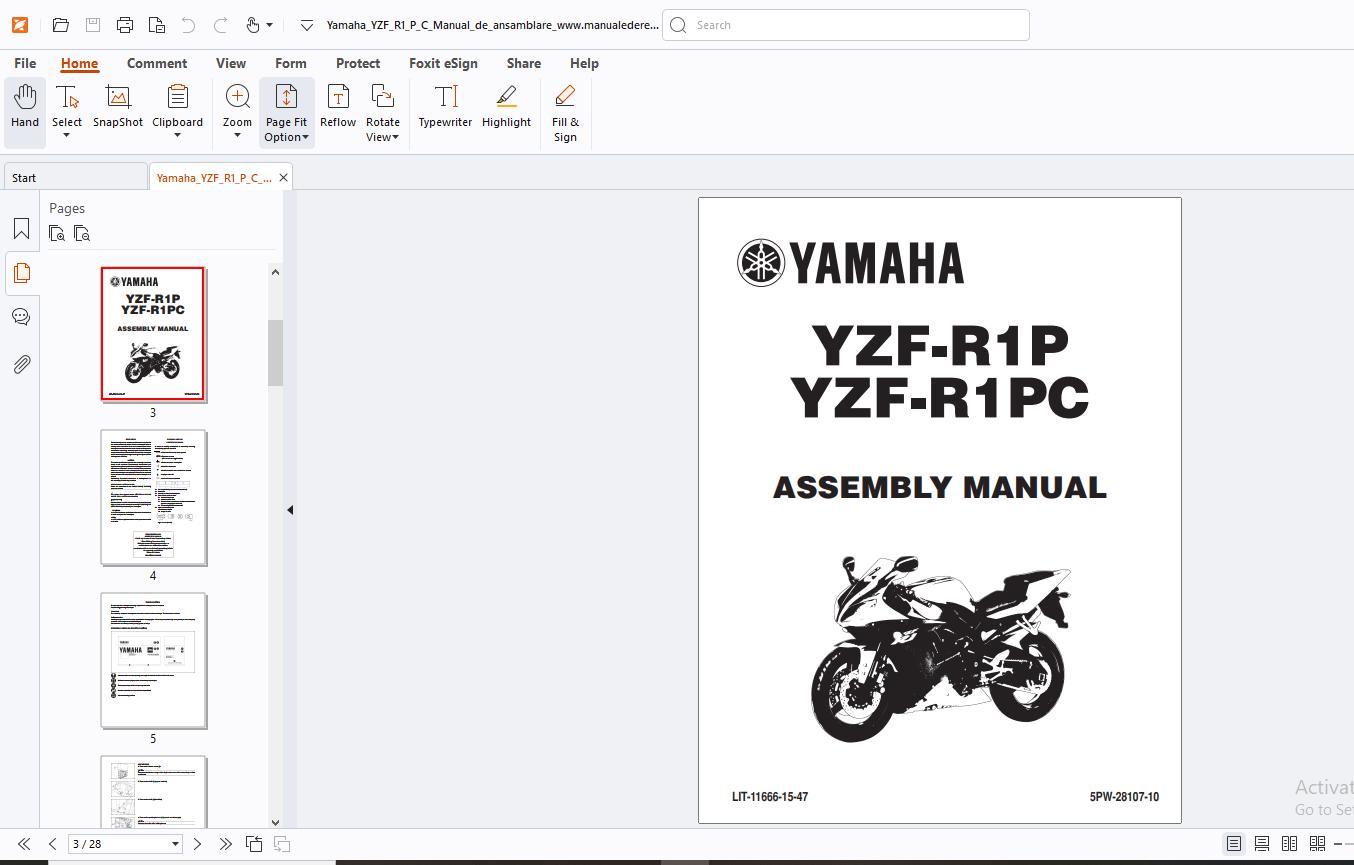Open the Page Fit Option dropdown

[x=286, y=113]
